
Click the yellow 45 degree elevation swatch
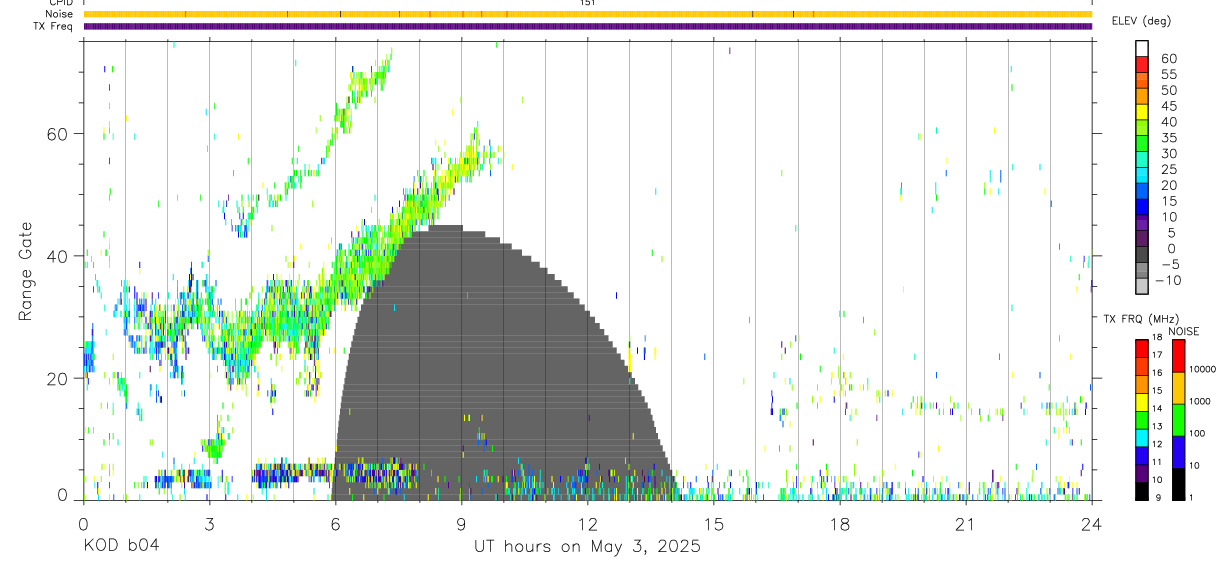coord(1142,113)
